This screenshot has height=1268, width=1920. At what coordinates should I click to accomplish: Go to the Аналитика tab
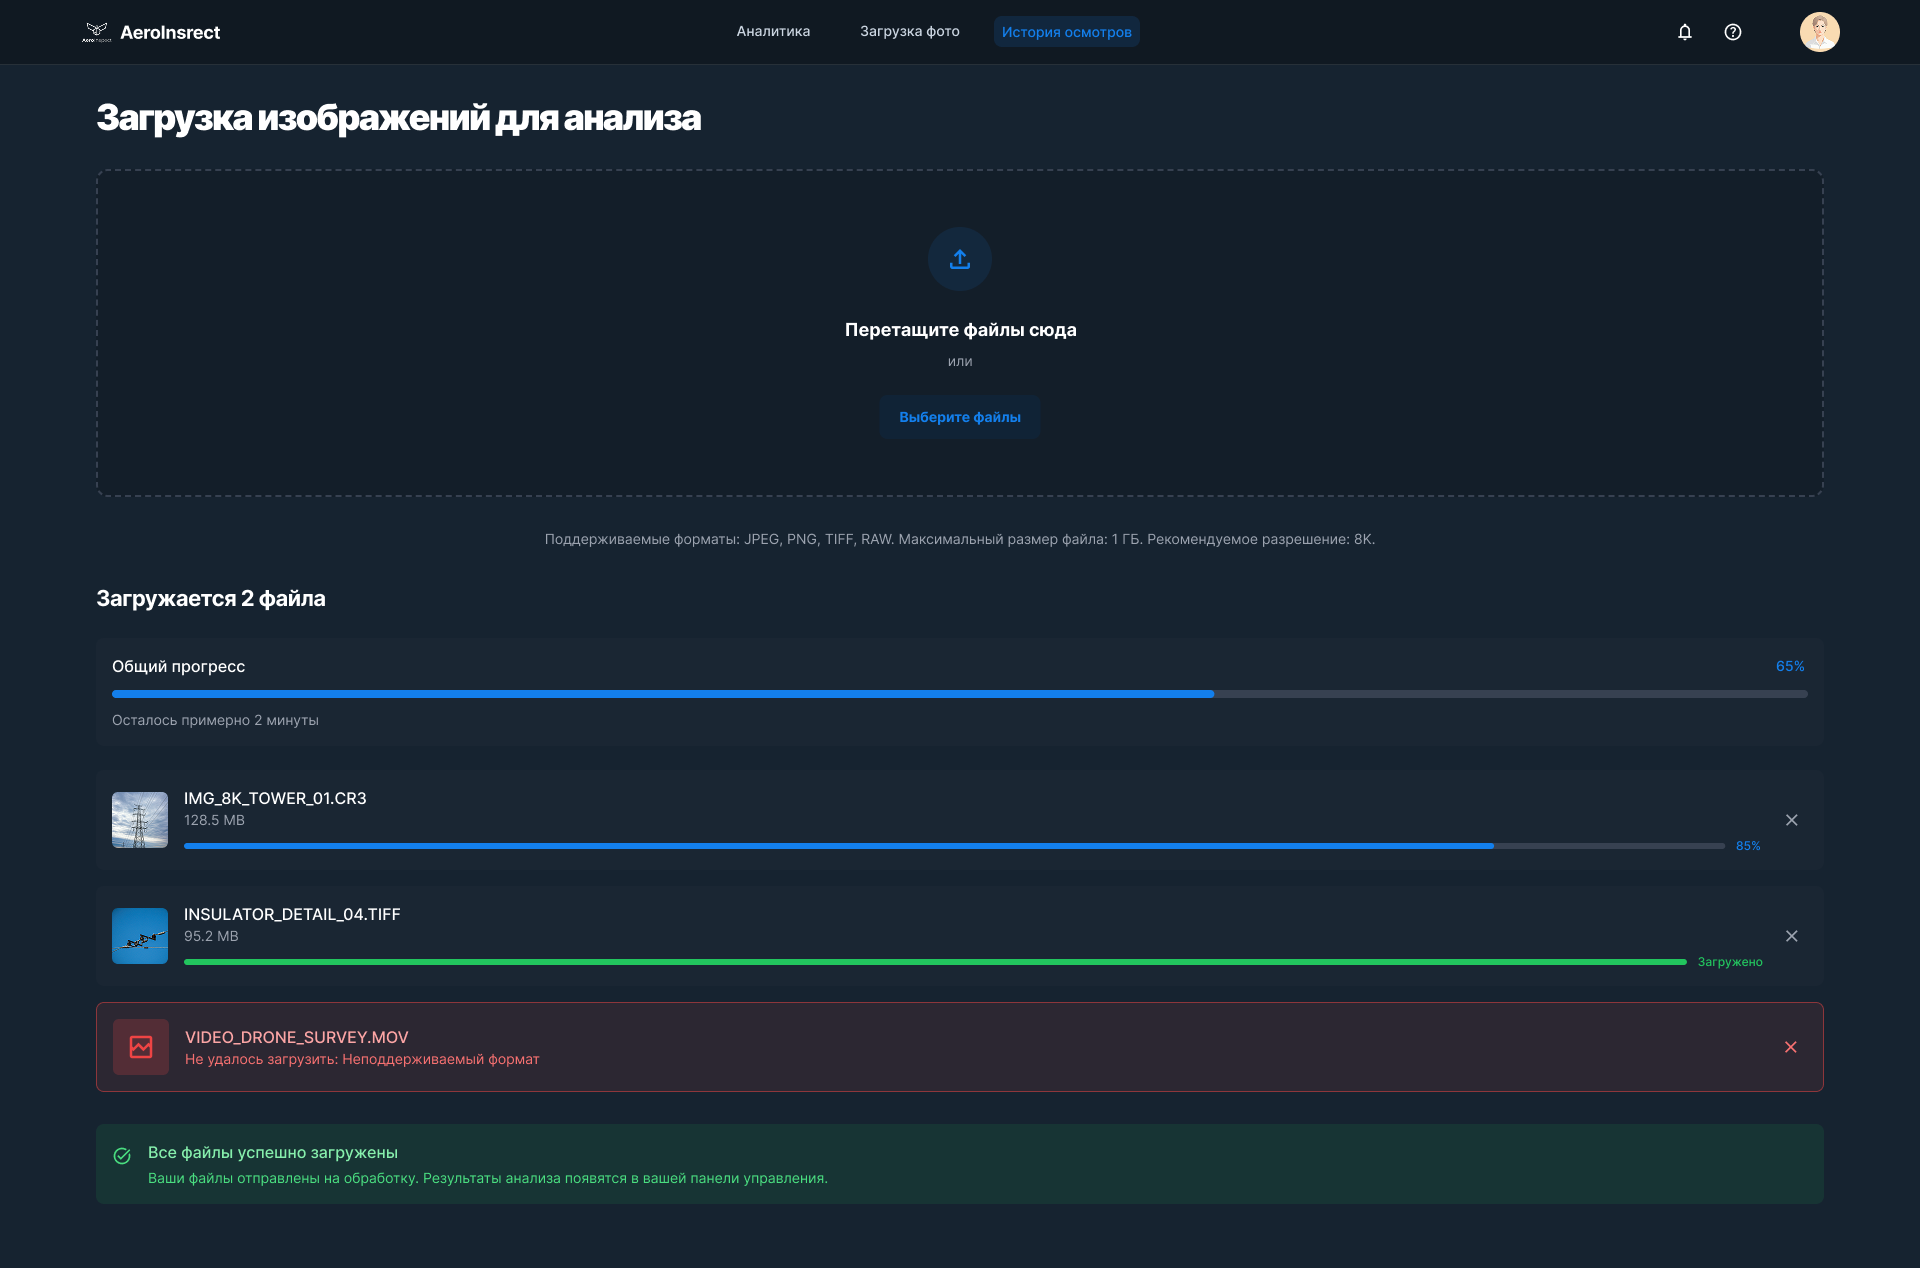pyautogui.click(x=773, y=32)
